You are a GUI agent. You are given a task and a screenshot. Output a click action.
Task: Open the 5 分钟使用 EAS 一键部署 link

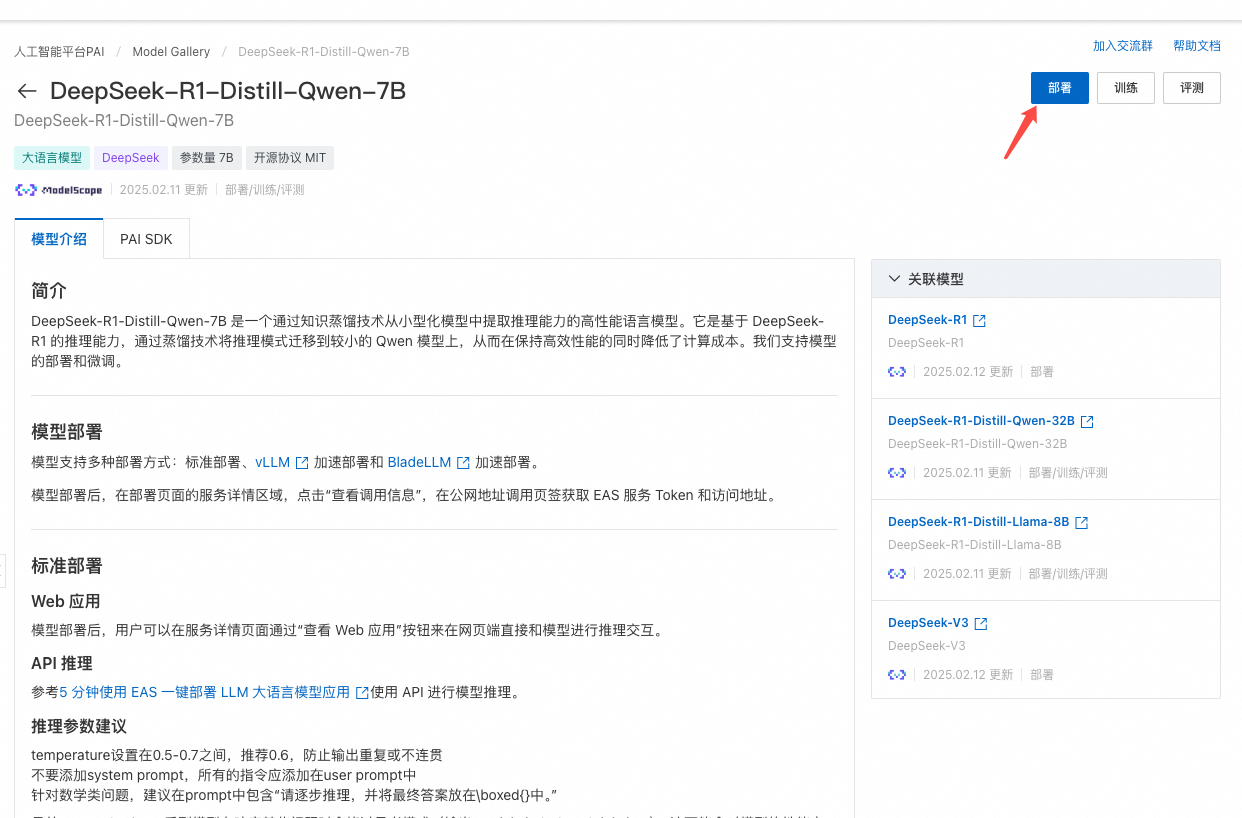205,692
